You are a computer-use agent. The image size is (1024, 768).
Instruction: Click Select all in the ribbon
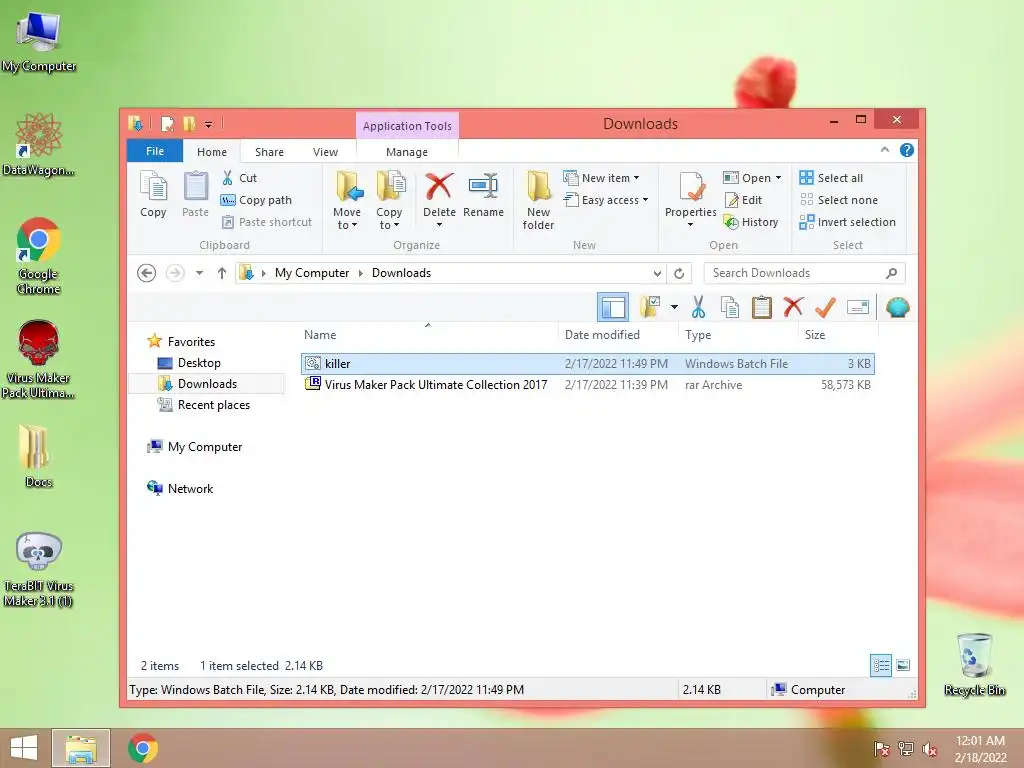(831, 178)
